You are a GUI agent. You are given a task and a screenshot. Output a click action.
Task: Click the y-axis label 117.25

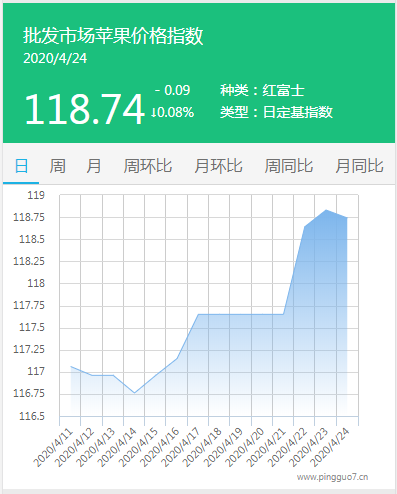tap(29, 349)
